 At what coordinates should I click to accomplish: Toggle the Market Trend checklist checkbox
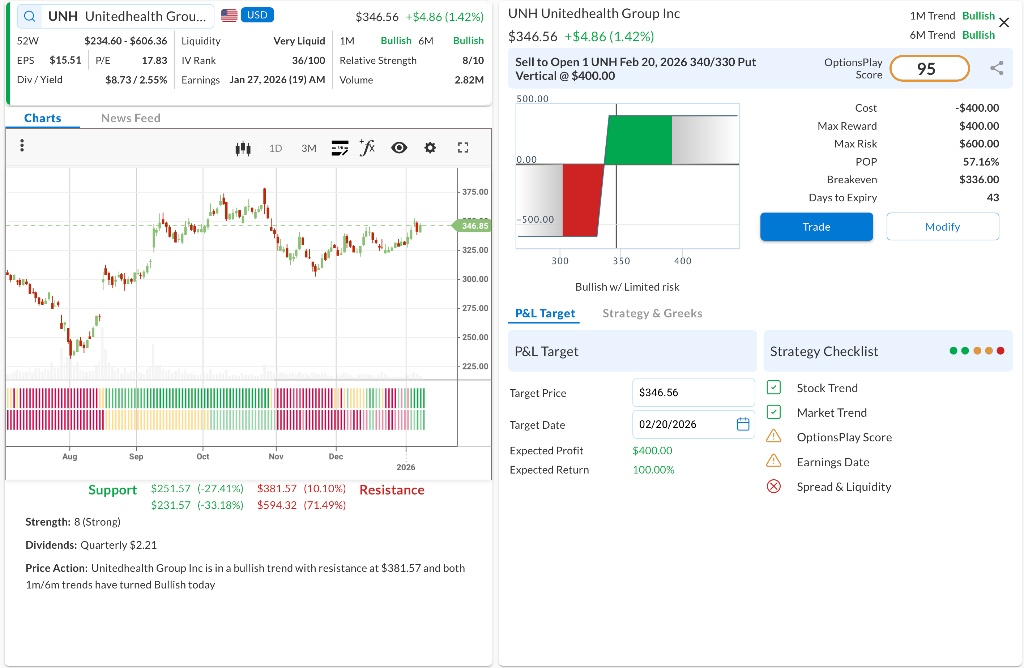coord(773,412)
